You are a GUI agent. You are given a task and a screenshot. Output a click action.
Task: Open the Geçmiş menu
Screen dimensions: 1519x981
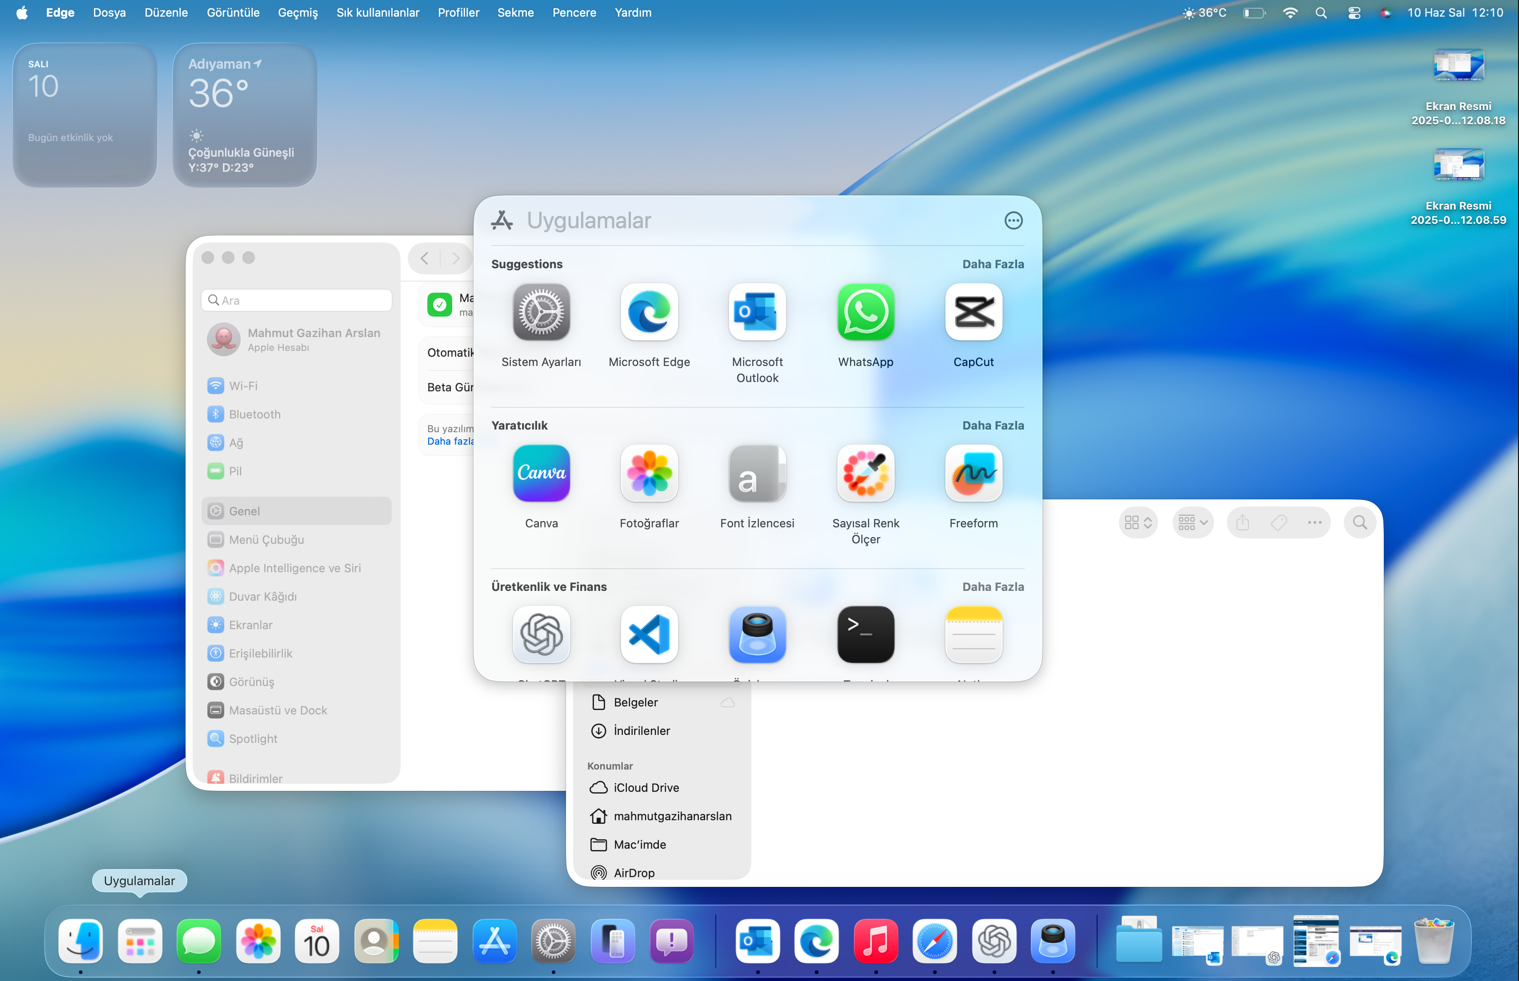(x=298, y=13)
